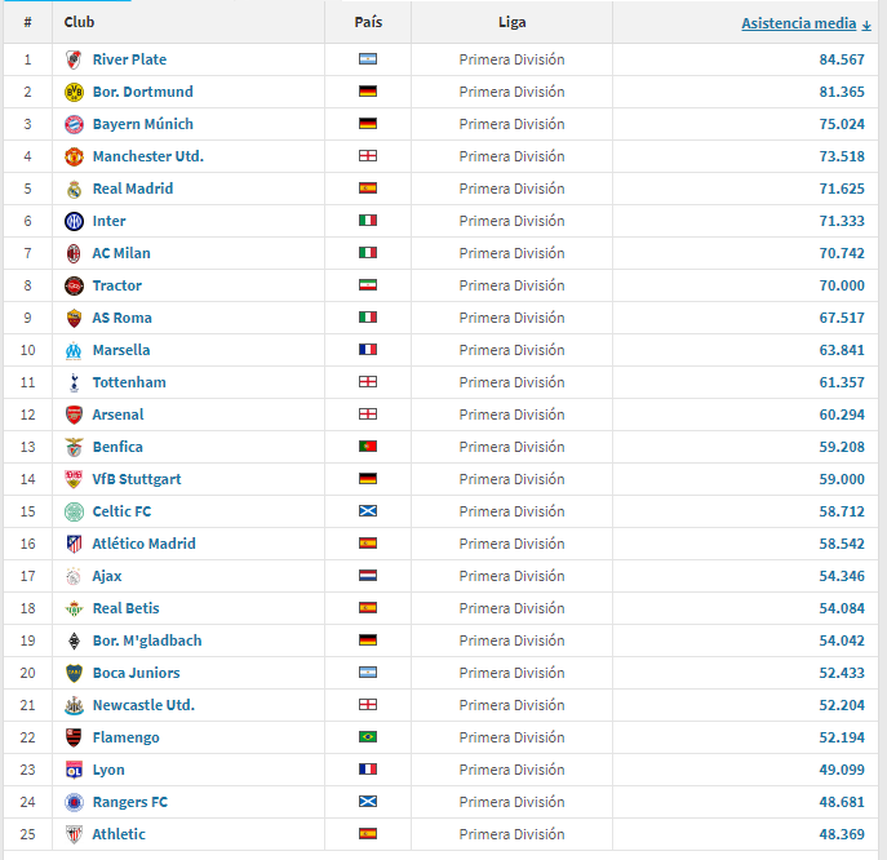
Task: Click the Portugal flag in Benfica row
Action: pyautogui.click(x=368, y=446)
